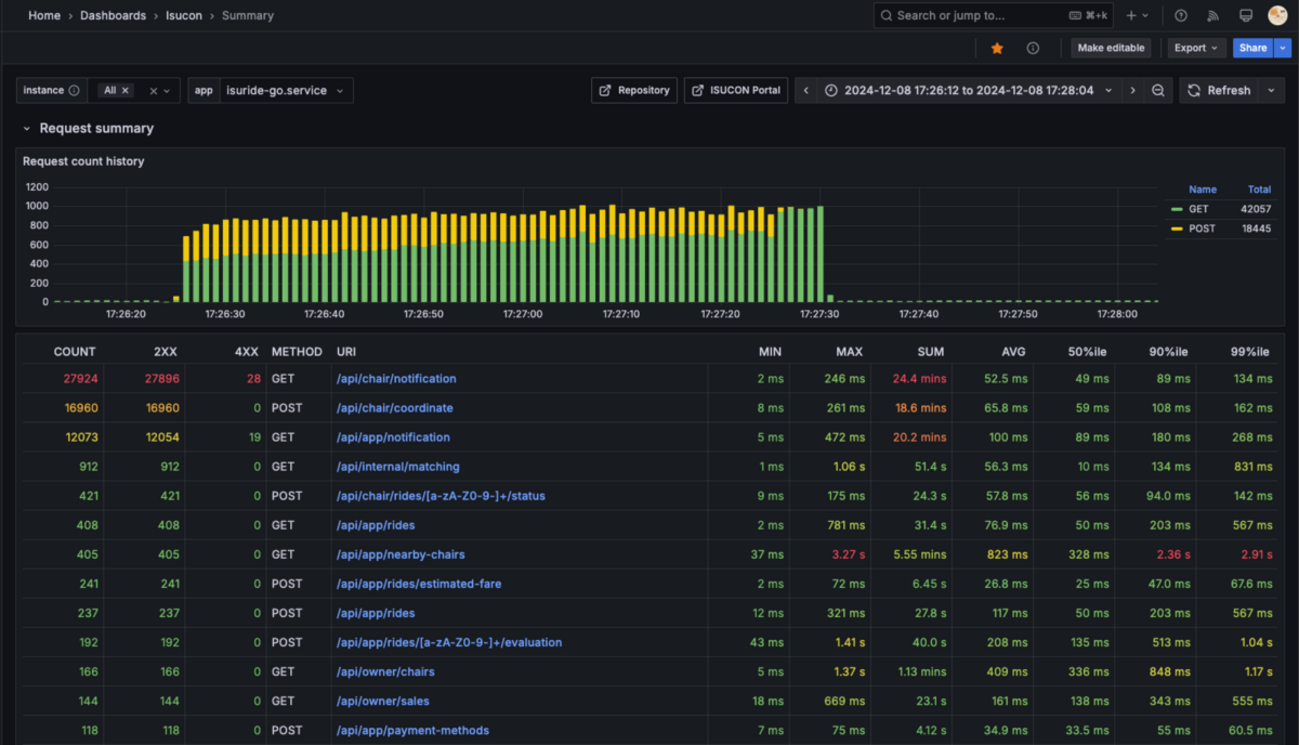The height and width of the screenshot is (745, 1299).
Task: Open the app isuride-go.service dropdown
Action: click(285, 90)
